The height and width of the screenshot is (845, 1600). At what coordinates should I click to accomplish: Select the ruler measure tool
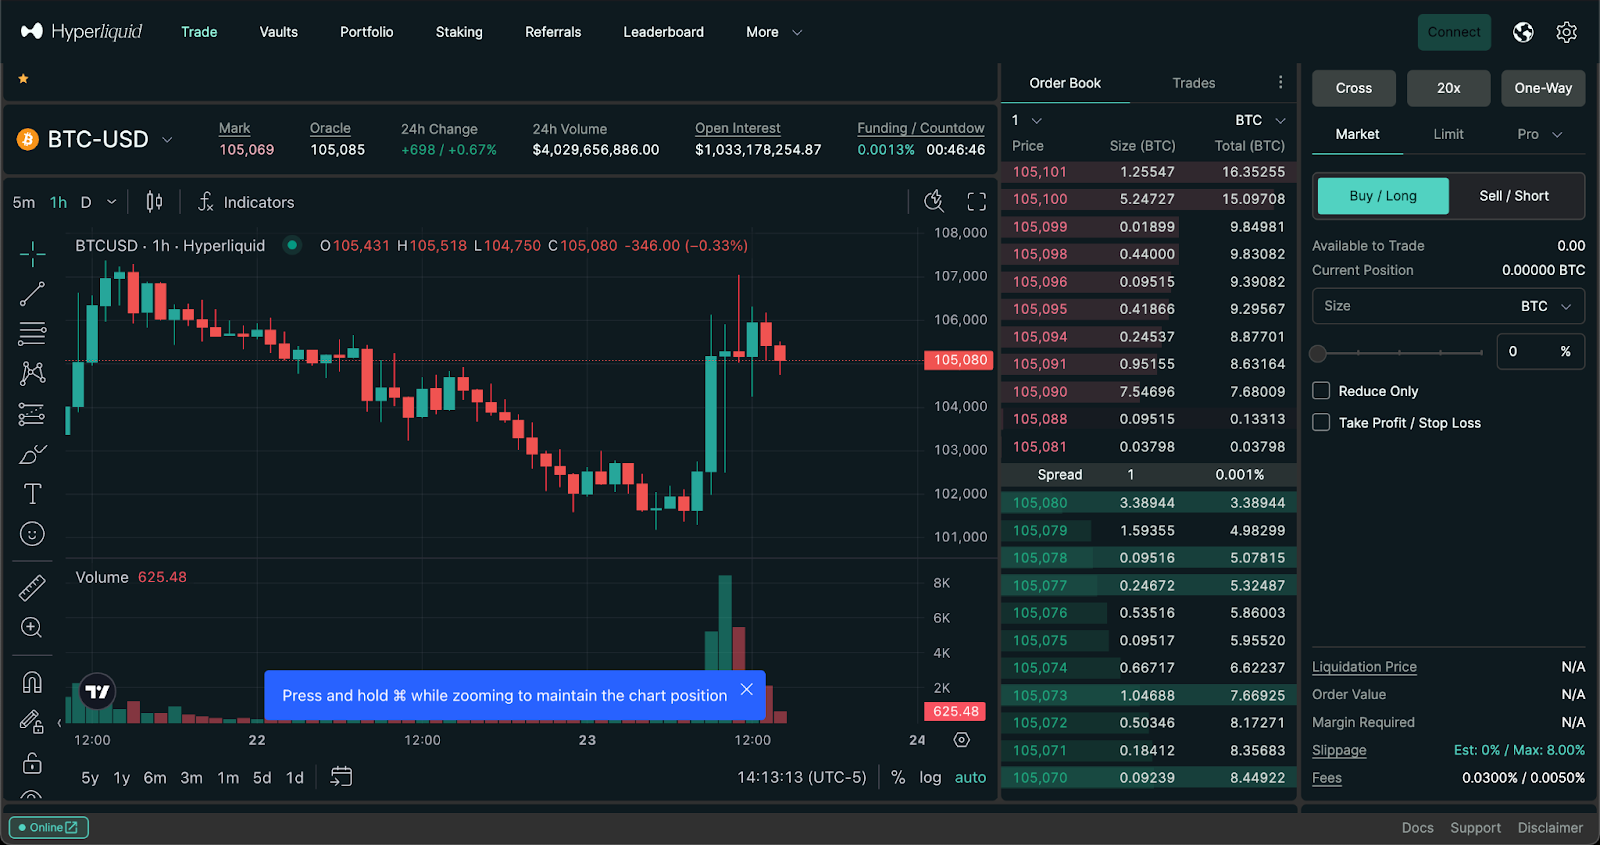click(32, 588)
